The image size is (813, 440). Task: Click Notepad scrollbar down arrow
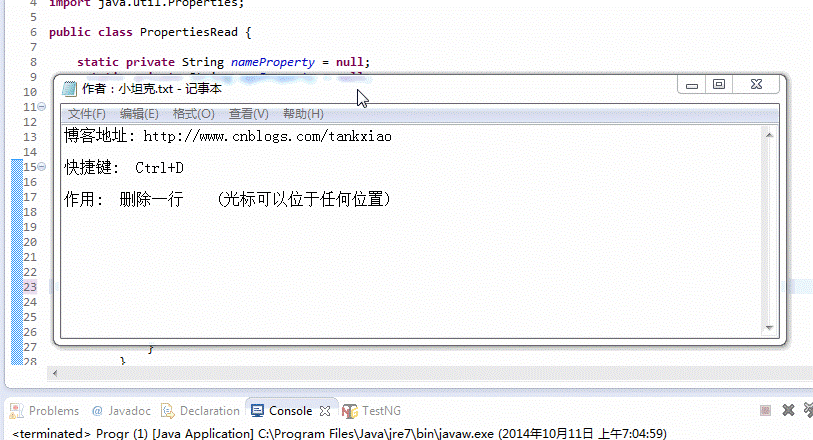[x=769, y=328]
